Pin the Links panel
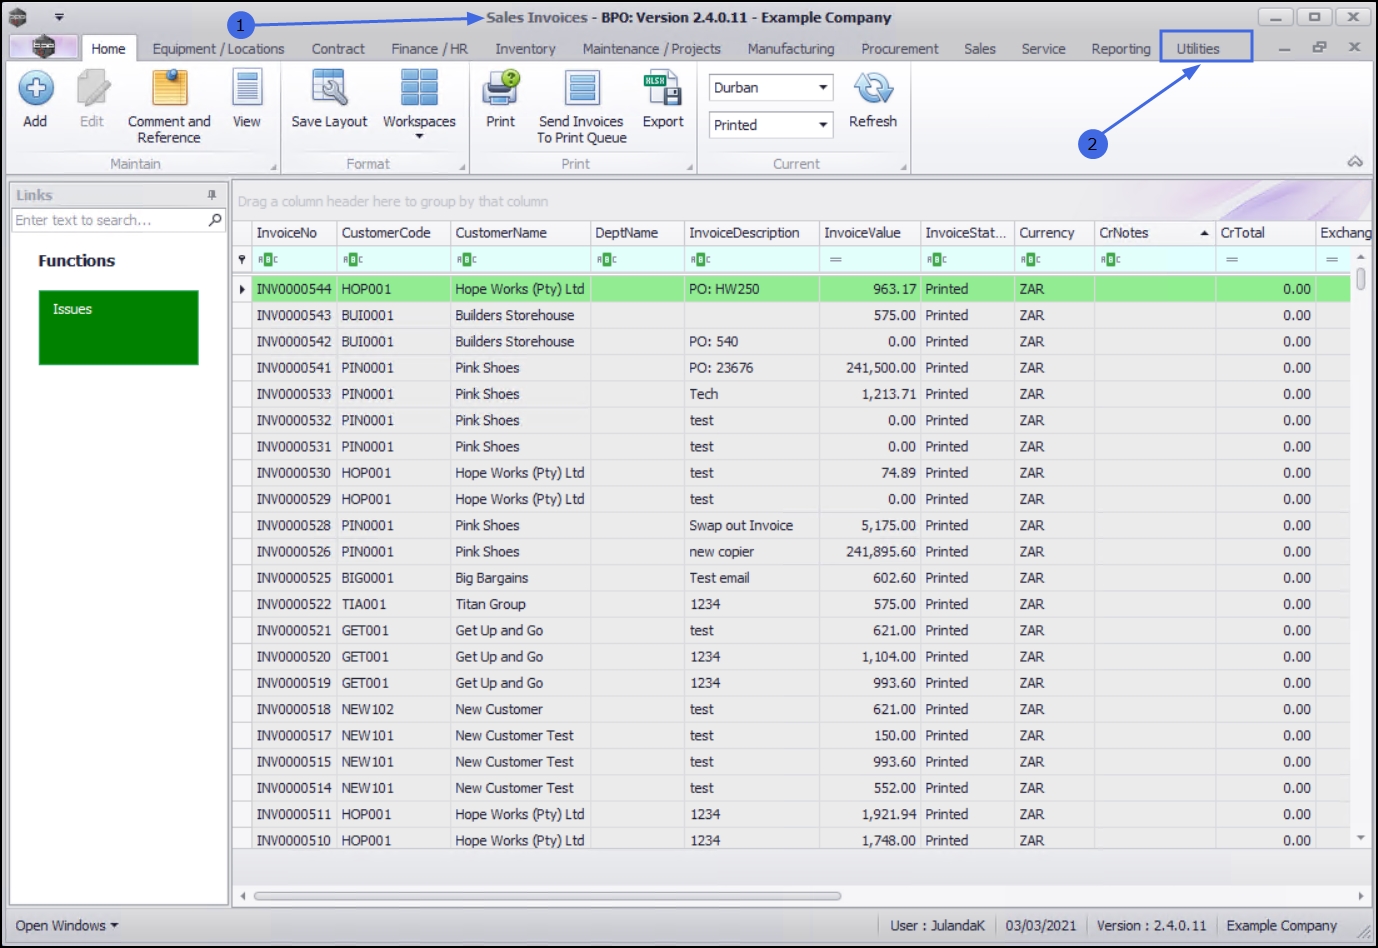1378x948 pixels. click(x=211, y=195)
